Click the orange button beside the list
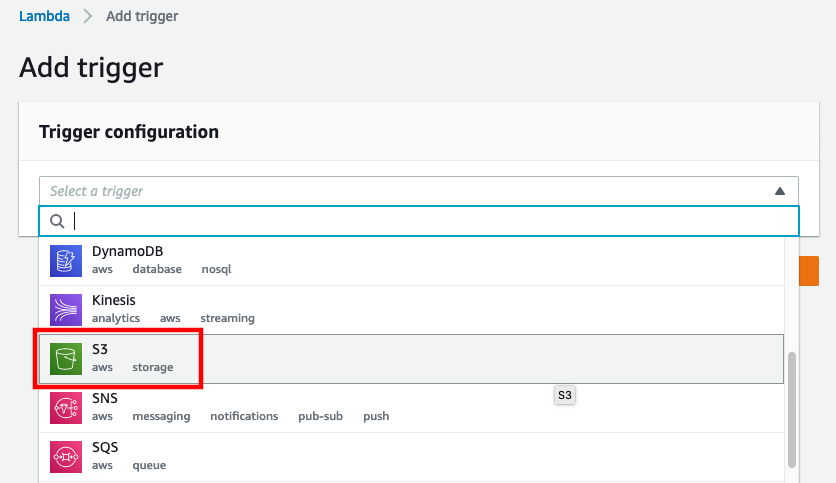 809,271
